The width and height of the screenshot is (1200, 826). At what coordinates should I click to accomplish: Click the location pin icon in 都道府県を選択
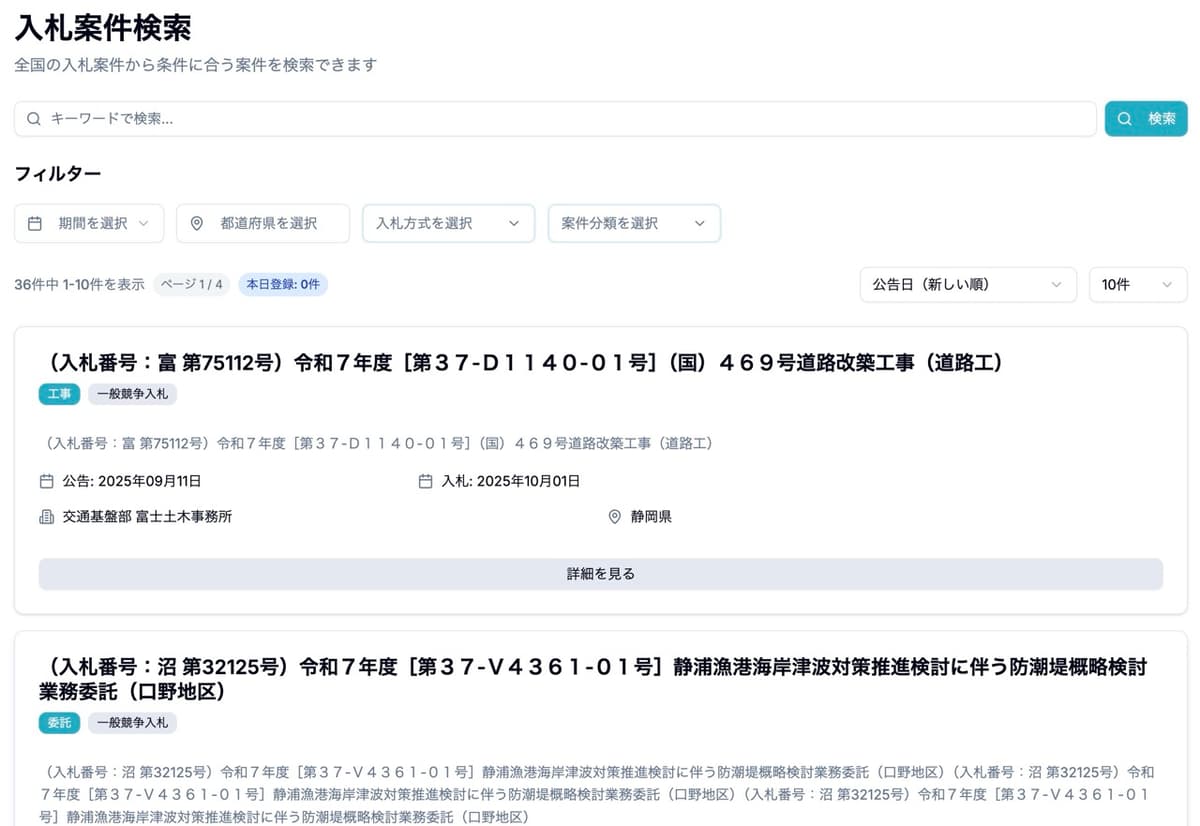pos(198,223)
